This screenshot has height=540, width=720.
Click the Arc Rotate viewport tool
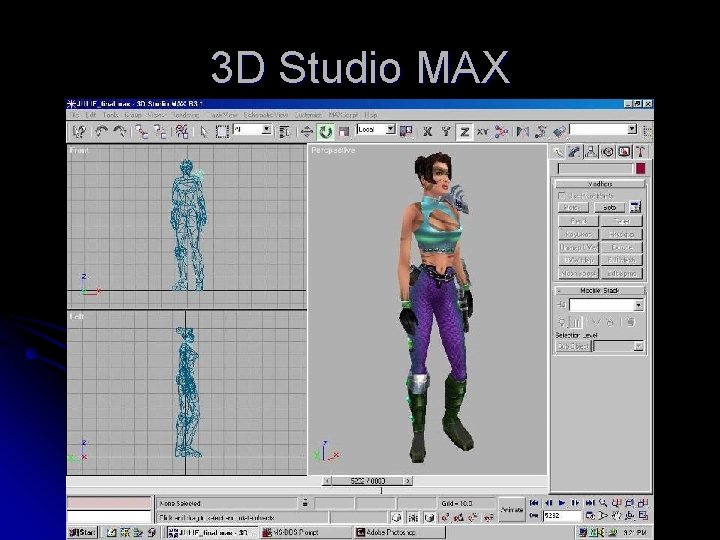pyautogui.click(x=630, y=516)
